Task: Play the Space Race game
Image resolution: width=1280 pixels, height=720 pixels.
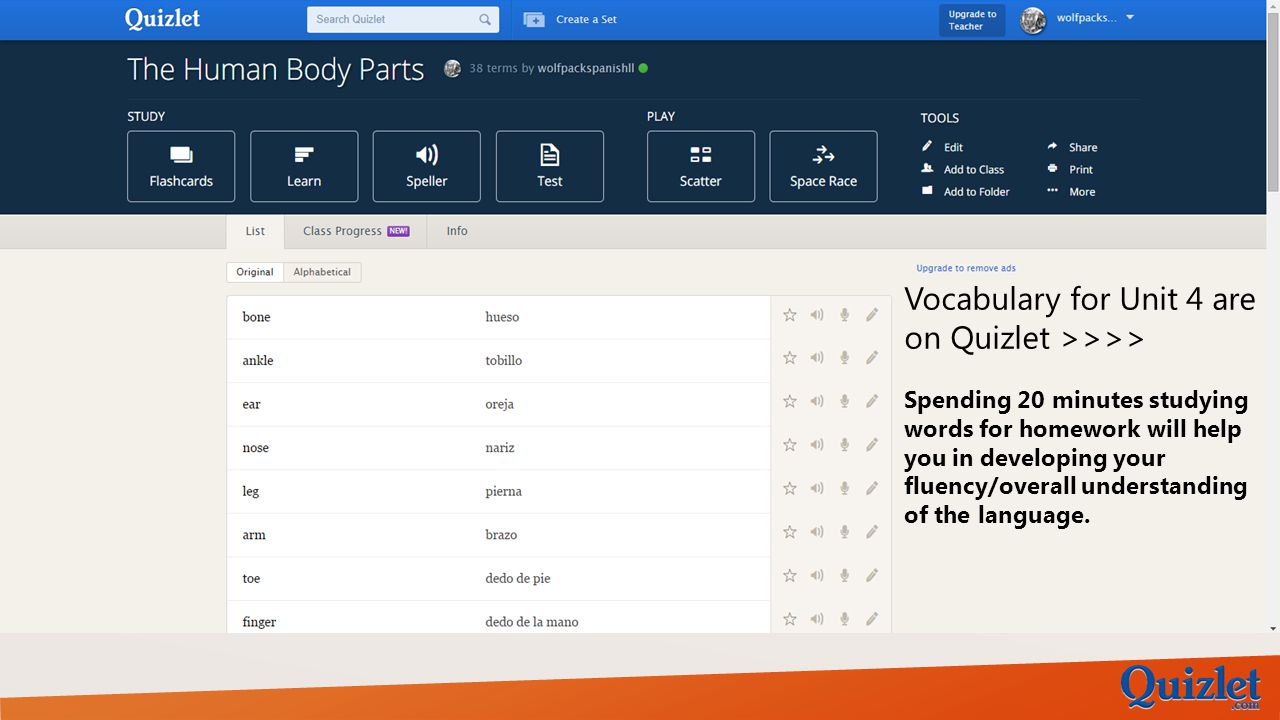Action: click(823, 166)
